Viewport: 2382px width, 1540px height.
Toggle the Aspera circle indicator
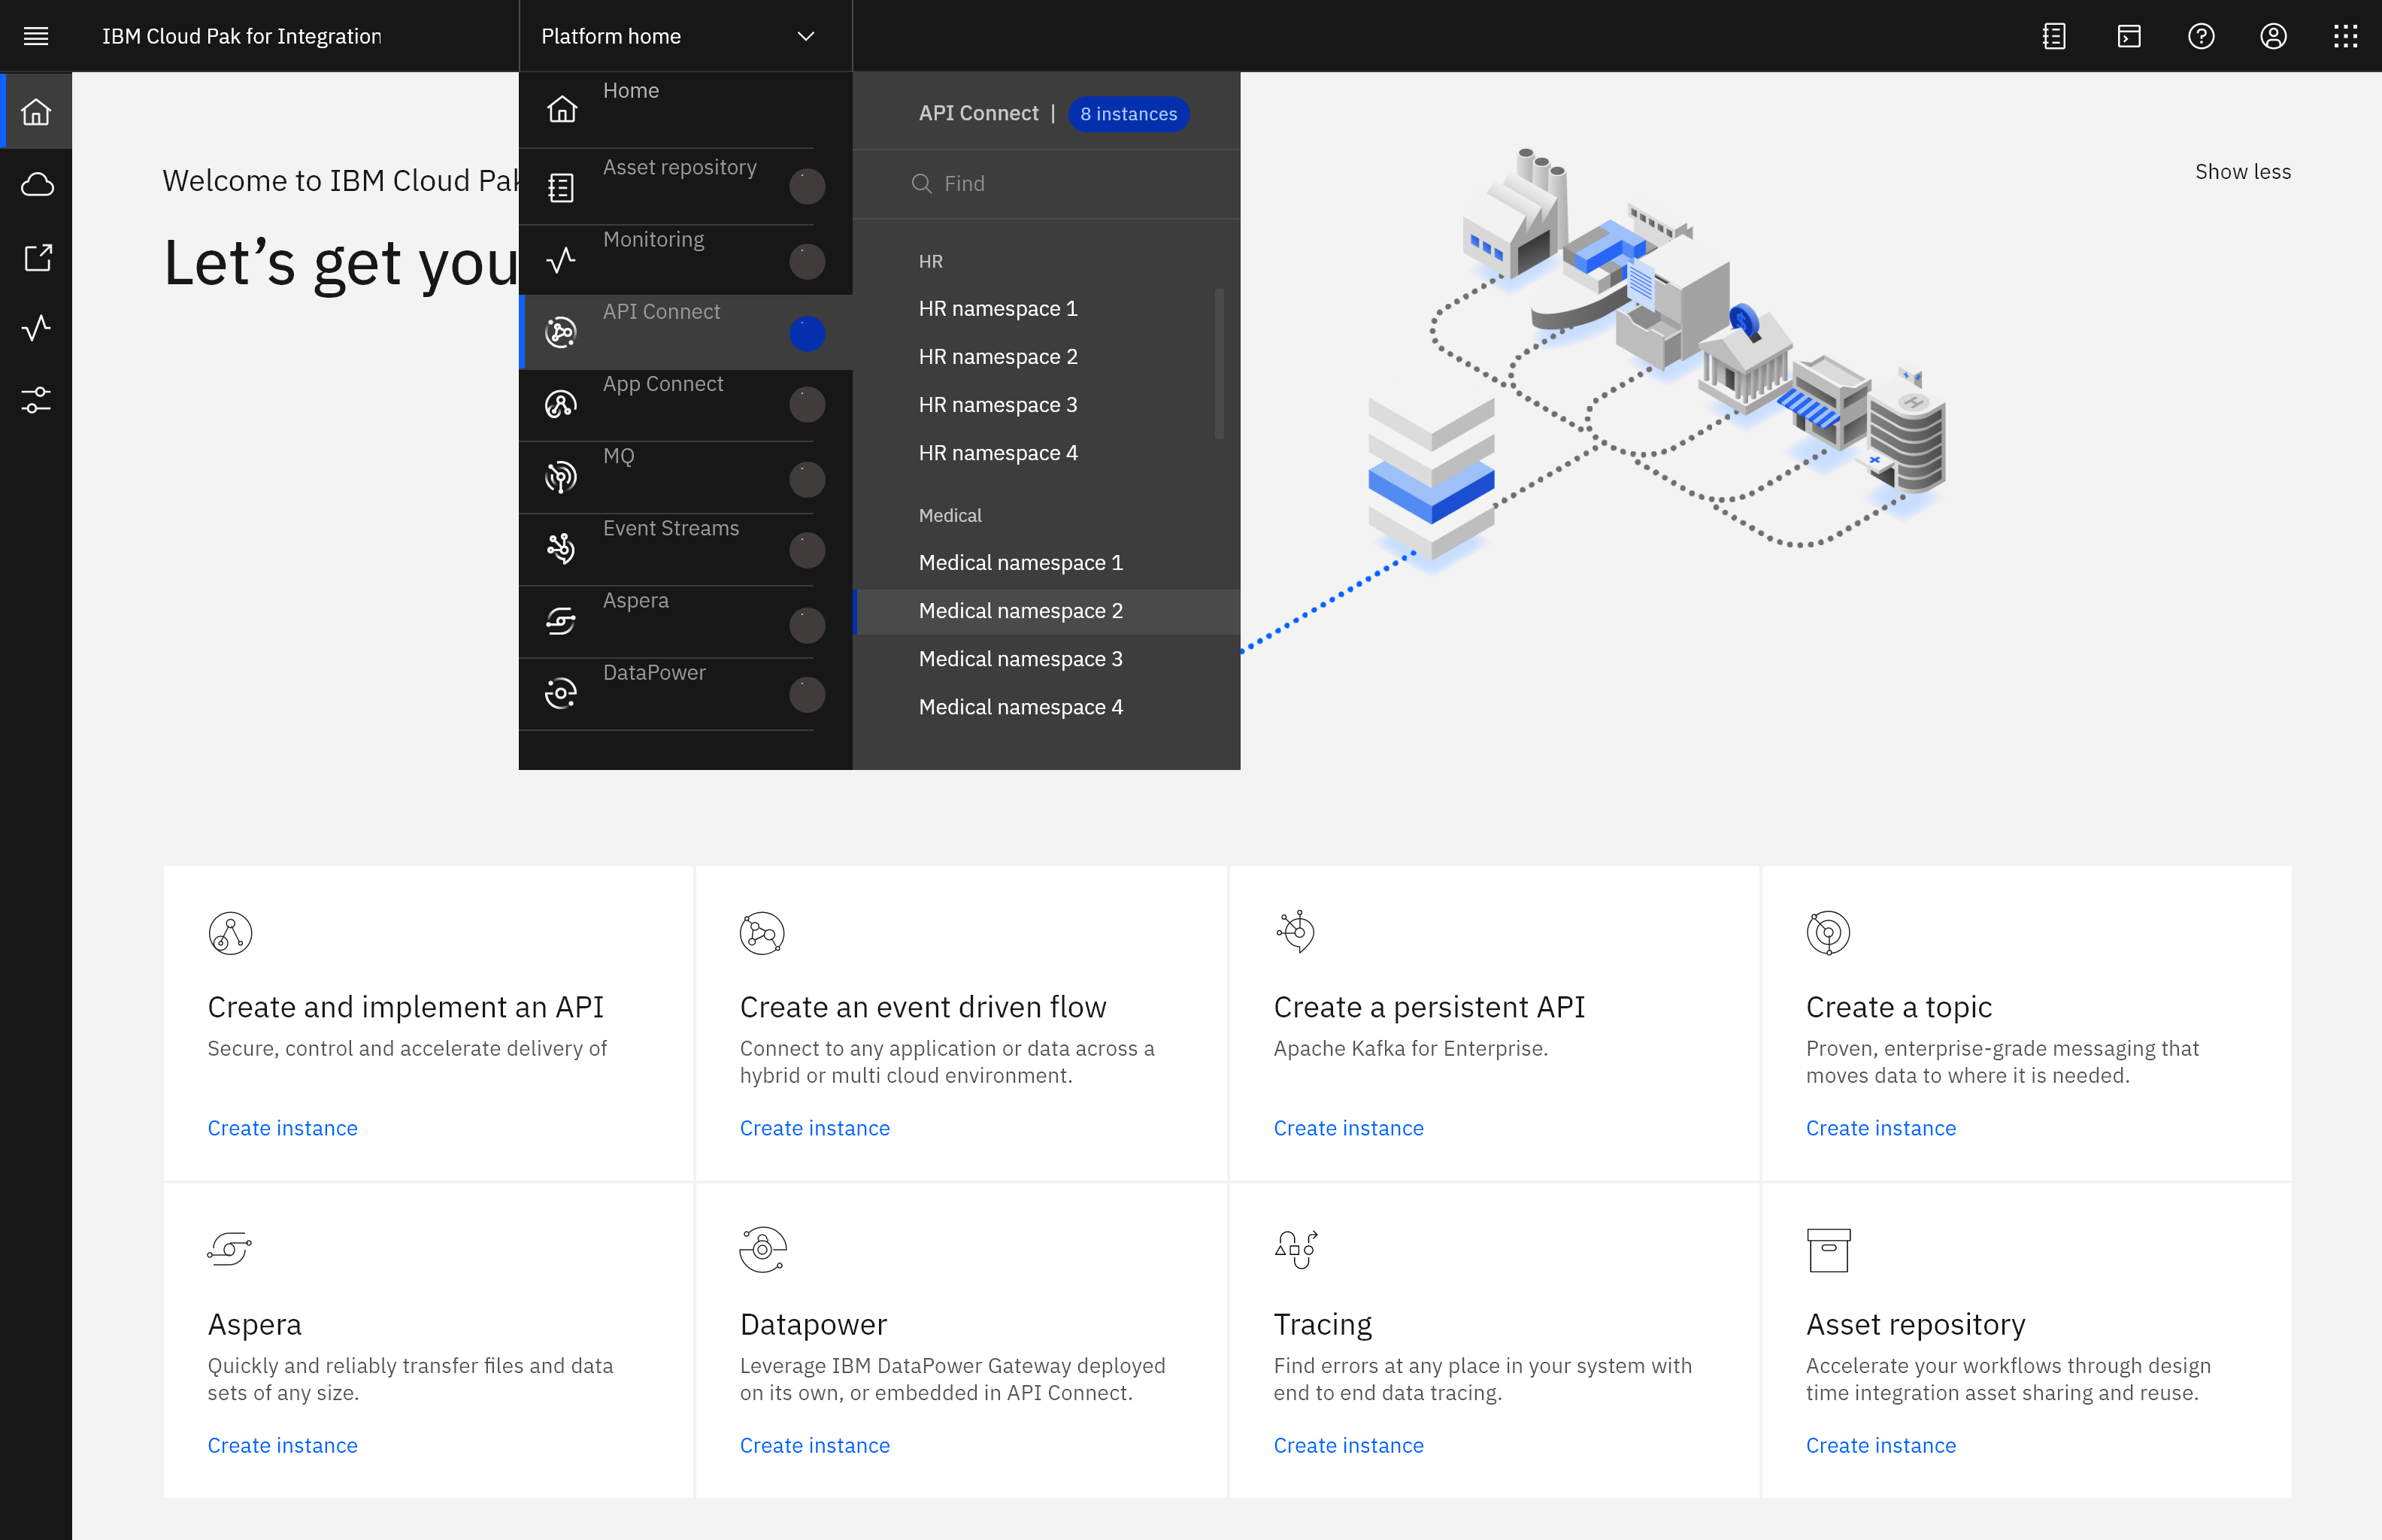pyautogui.click(x=807, y=626)
